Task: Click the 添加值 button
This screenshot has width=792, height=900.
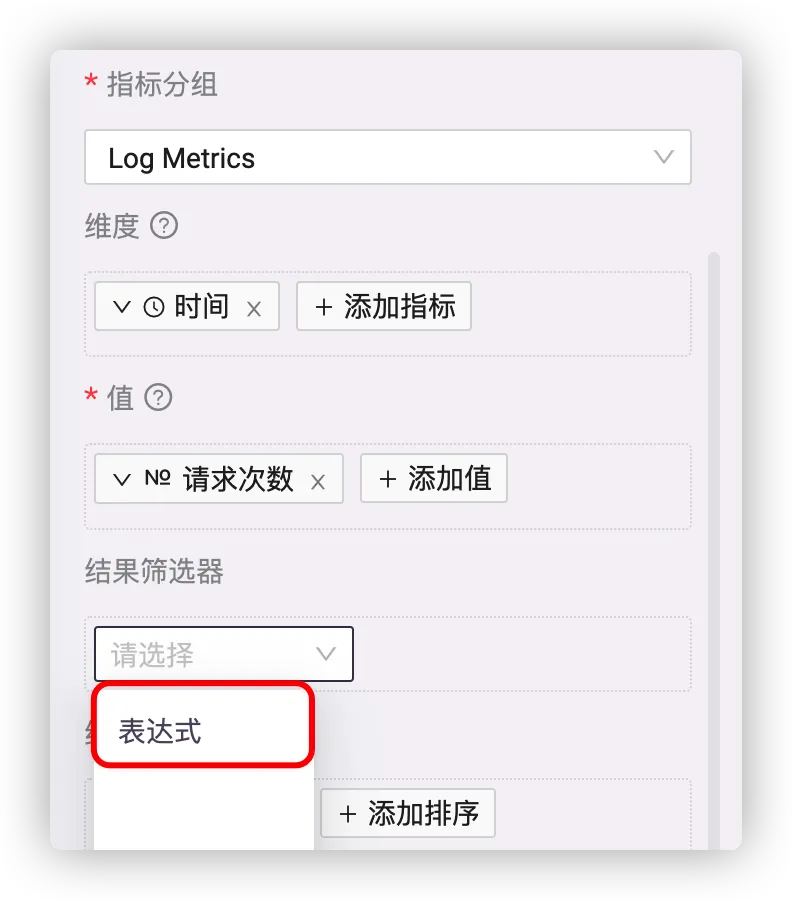Action: (434, 478)
